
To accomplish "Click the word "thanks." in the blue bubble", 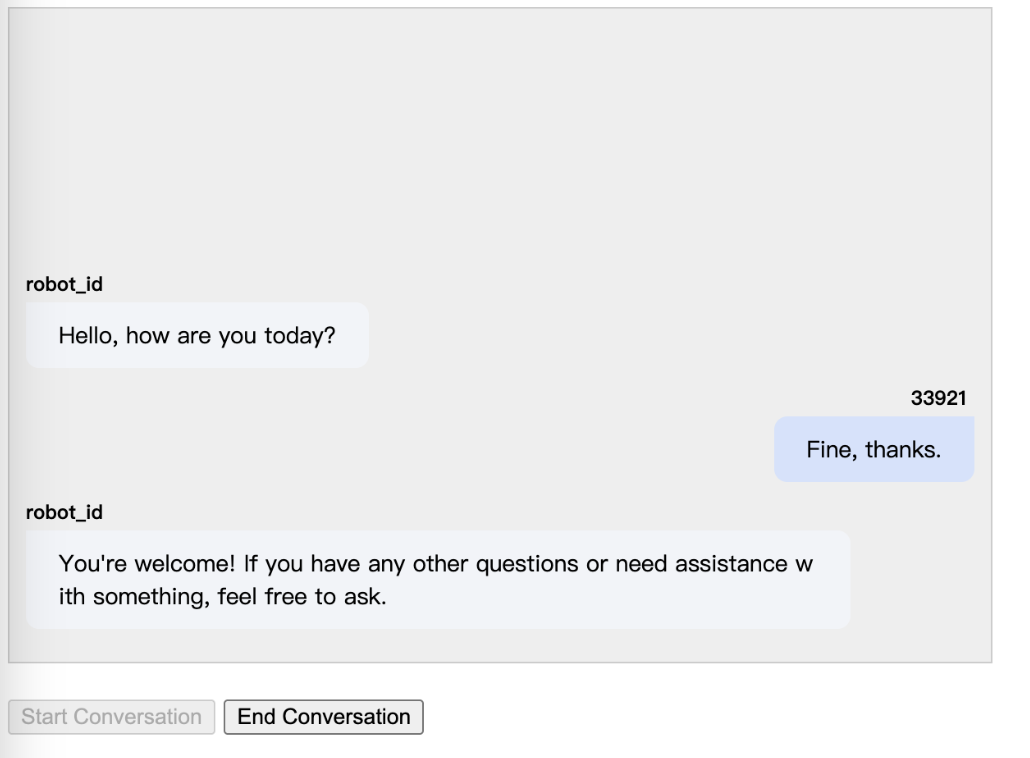I will pos(903,450).
